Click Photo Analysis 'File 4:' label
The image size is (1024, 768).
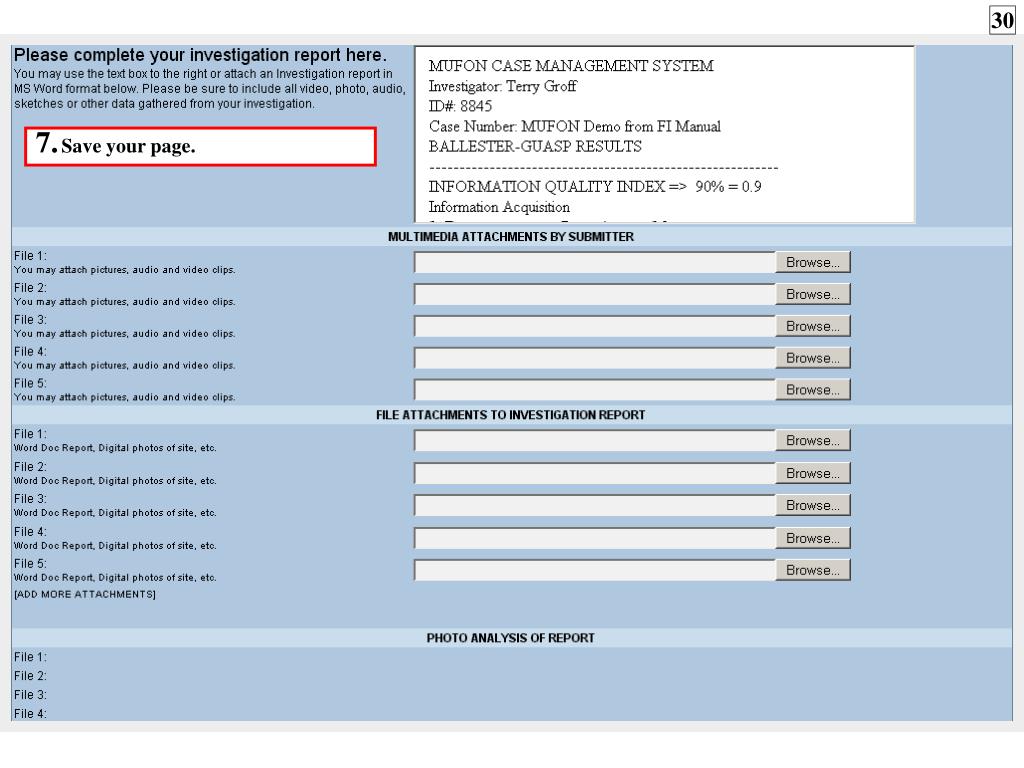pos(30,714)
